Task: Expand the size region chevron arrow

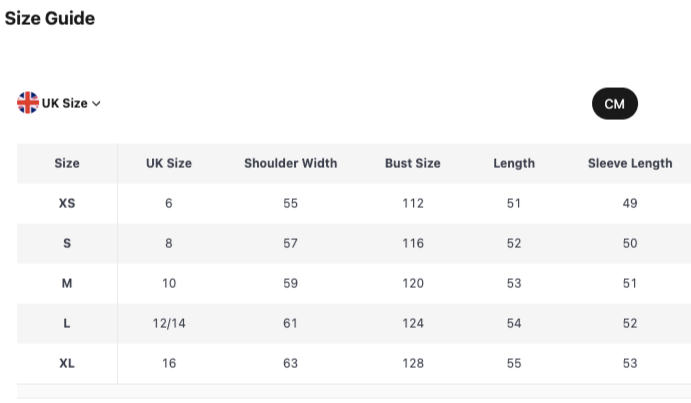Action: click(x=97, y=104)
